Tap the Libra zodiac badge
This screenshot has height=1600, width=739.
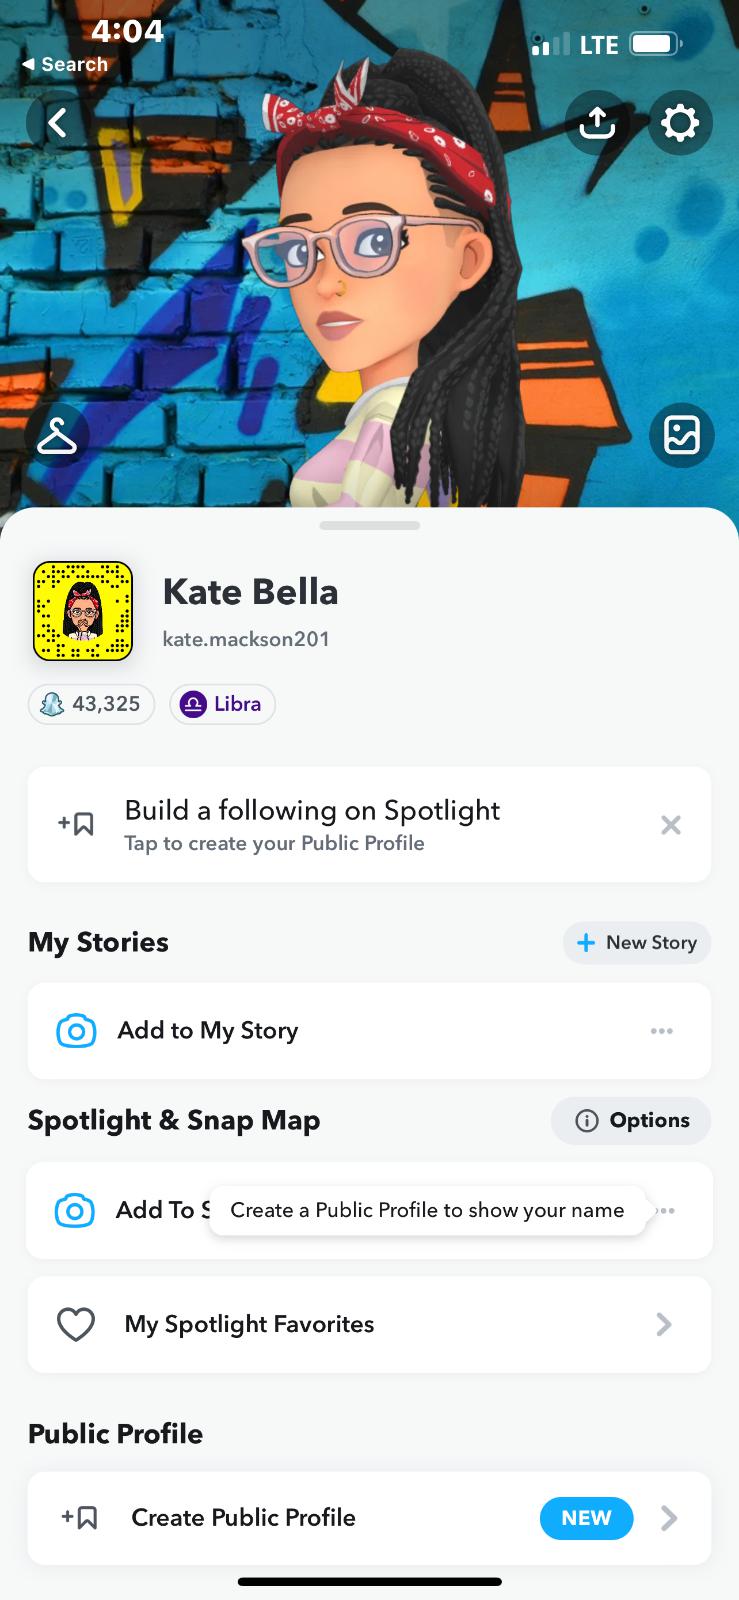coord(222,704)
